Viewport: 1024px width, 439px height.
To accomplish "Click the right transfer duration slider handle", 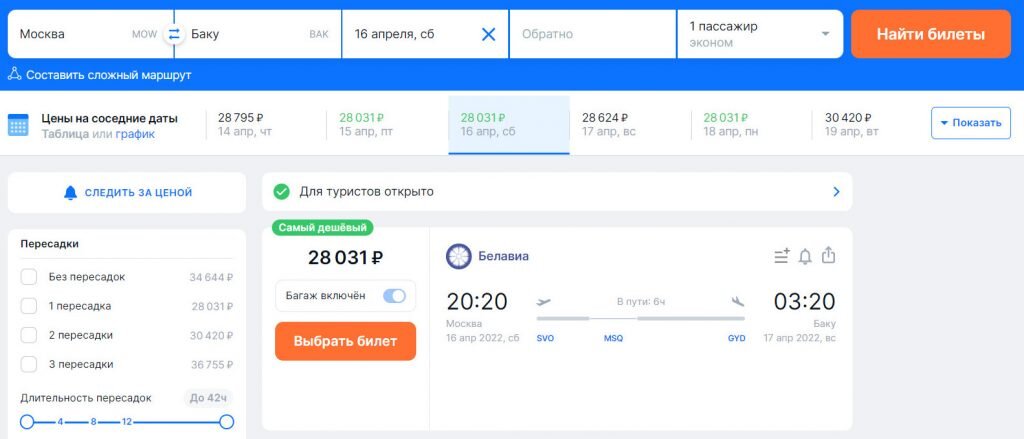I will pyautogui.click(x=227, y=421).
